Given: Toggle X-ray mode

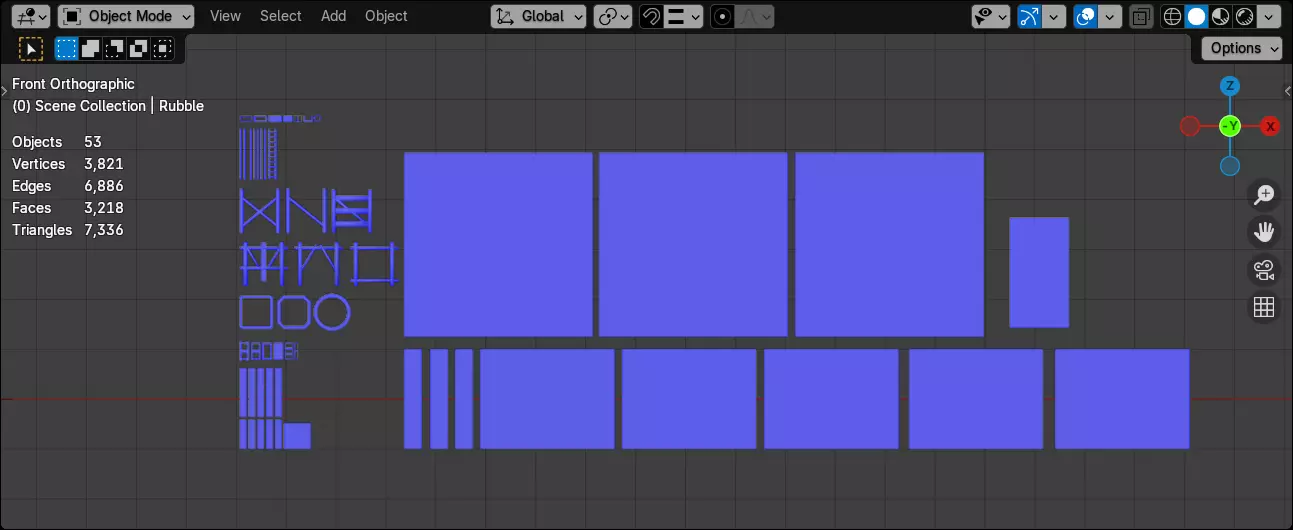Looking at the screenshot, I should (1140, 16).
